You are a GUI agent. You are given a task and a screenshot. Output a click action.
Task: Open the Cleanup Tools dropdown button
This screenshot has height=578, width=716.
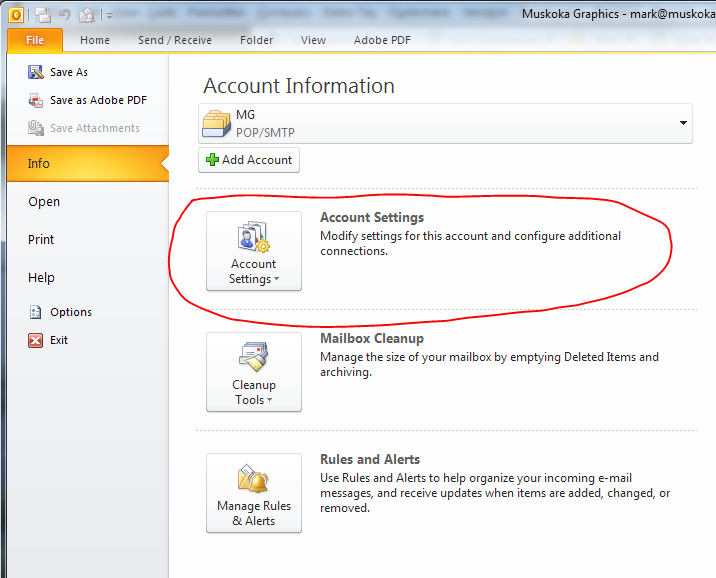[x=254, y=372]
